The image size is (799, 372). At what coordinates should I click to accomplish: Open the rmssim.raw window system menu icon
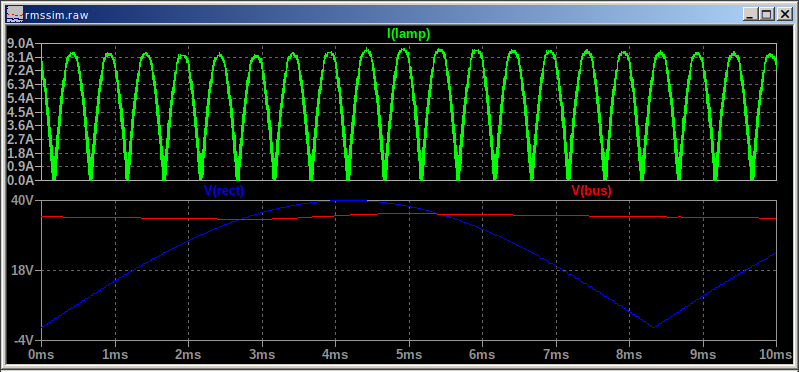pyautogui.click(x=15, y=15)
